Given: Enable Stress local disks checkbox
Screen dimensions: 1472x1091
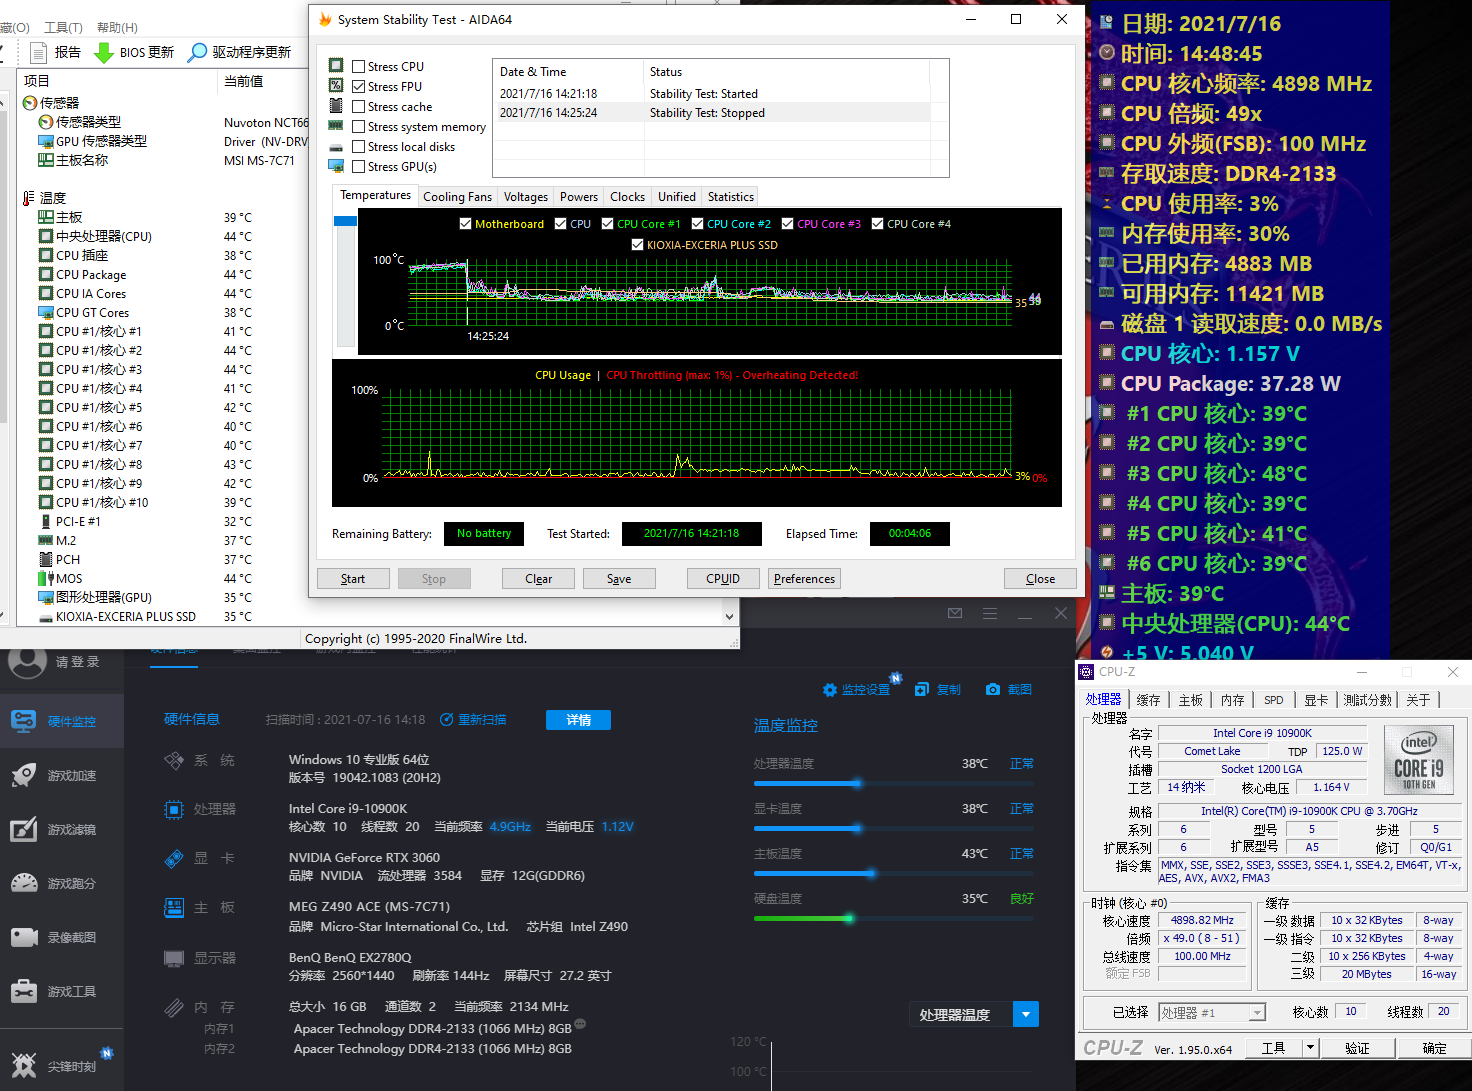Looking at the screenshot, I should click(x=358, y=147).
